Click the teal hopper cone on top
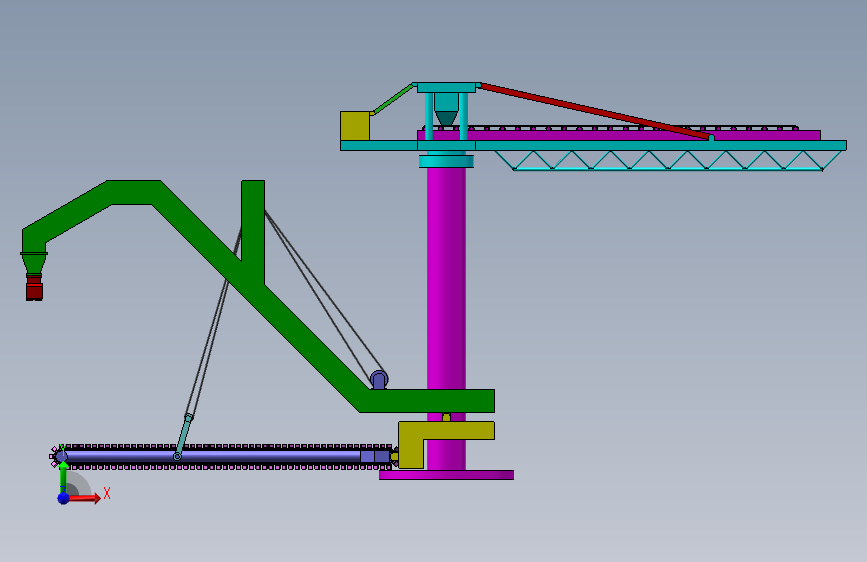The width and height of the screenshot is (867, 562). coord(446,118)
